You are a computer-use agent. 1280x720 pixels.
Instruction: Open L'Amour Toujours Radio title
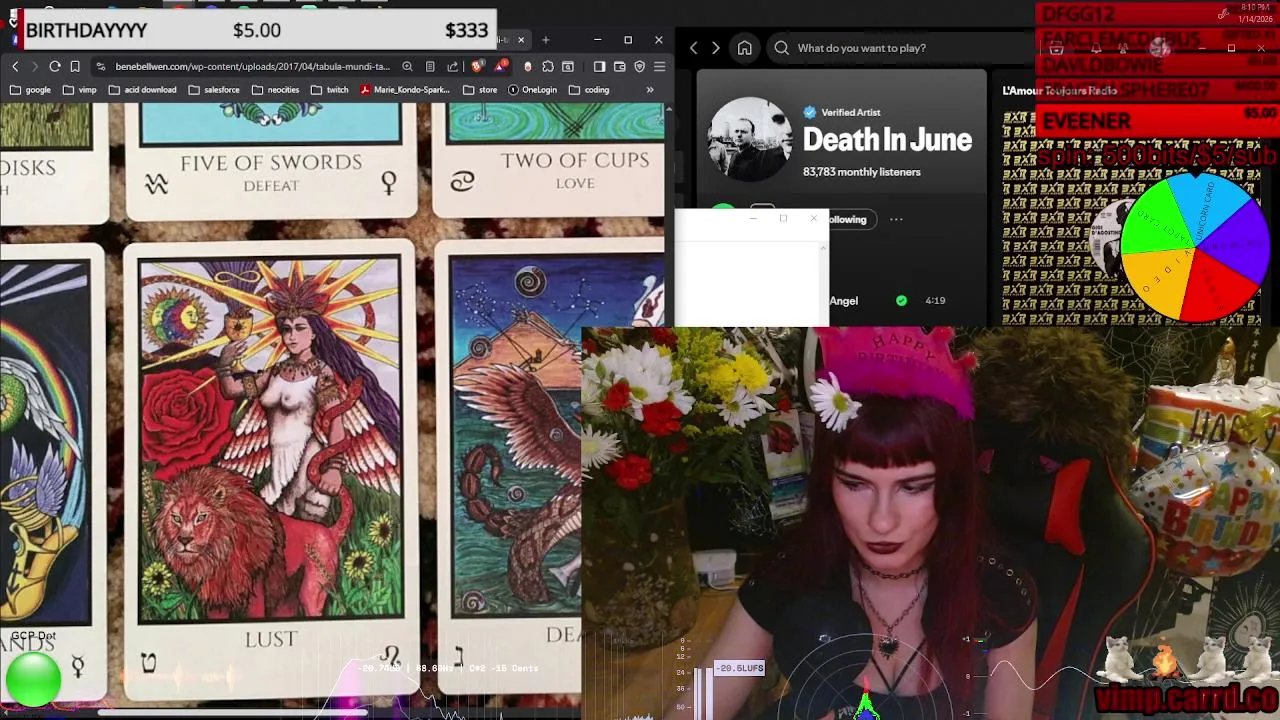click(x=1059, y=91)
